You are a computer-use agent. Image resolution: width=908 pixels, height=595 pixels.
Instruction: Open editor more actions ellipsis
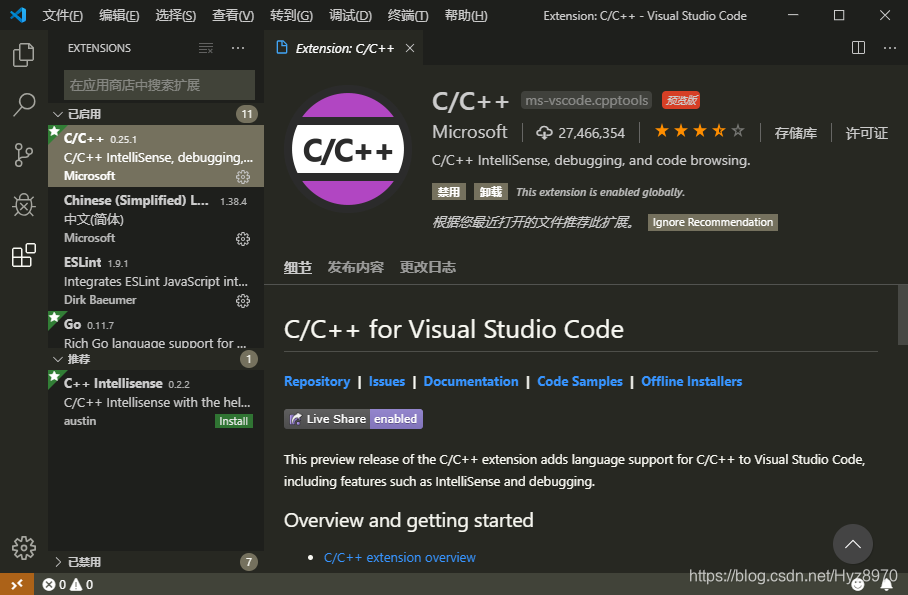click(x=890, y=48)
